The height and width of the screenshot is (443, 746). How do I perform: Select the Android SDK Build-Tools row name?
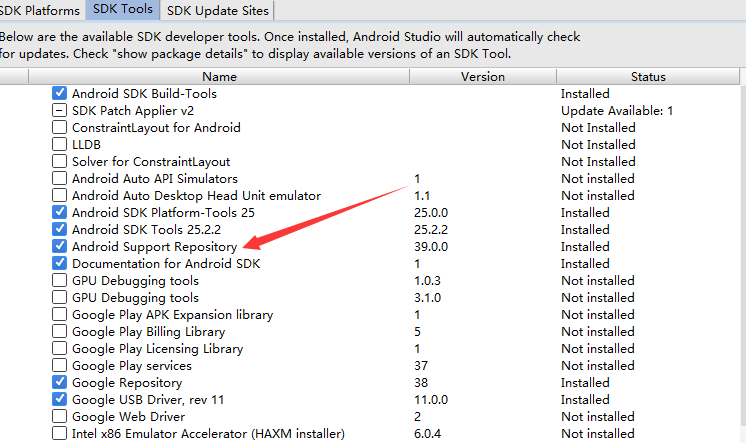click(144, 94)
